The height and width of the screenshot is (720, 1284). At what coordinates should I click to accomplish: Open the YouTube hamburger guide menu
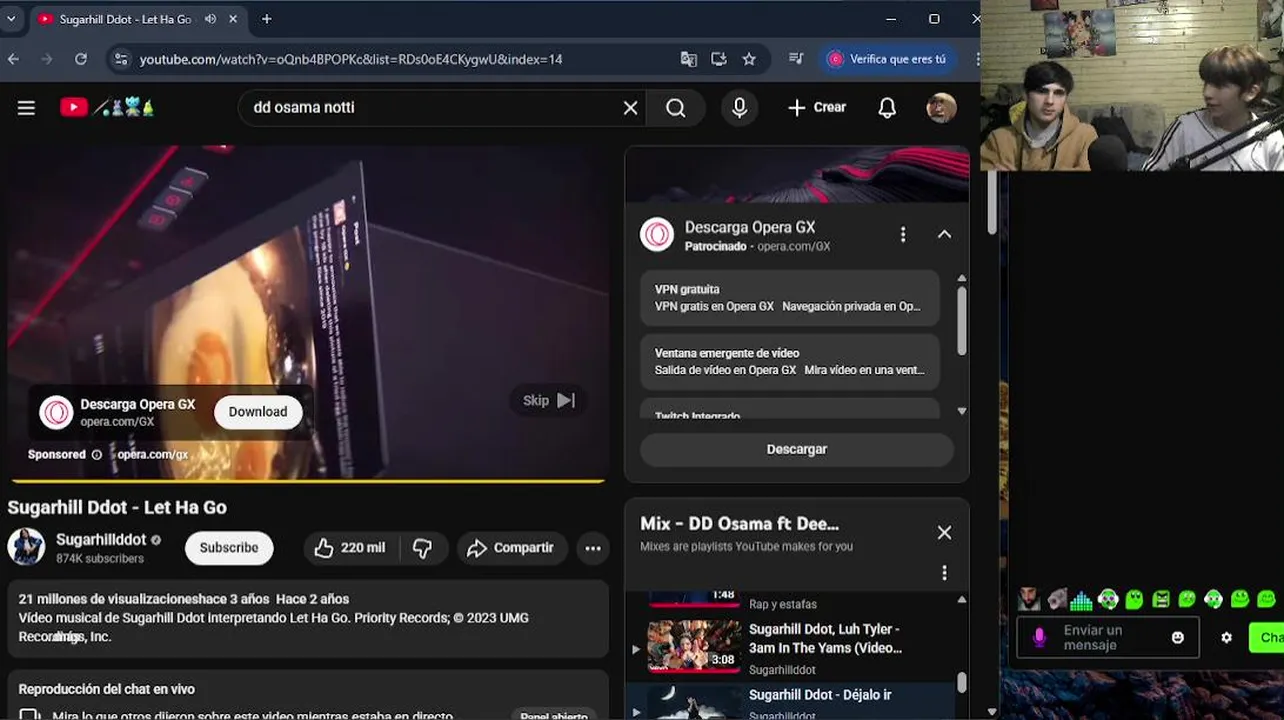pos(26,108)
